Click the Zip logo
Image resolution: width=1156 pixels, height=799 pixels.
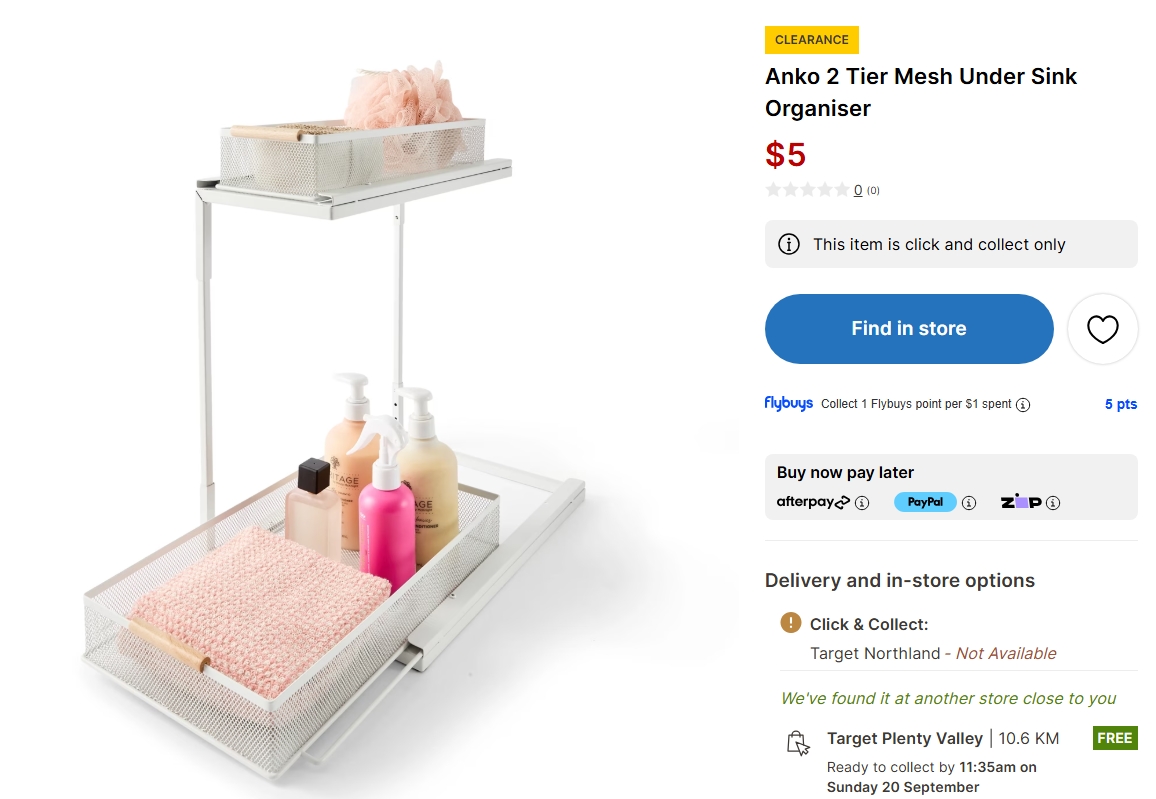tap(1021, 502)
